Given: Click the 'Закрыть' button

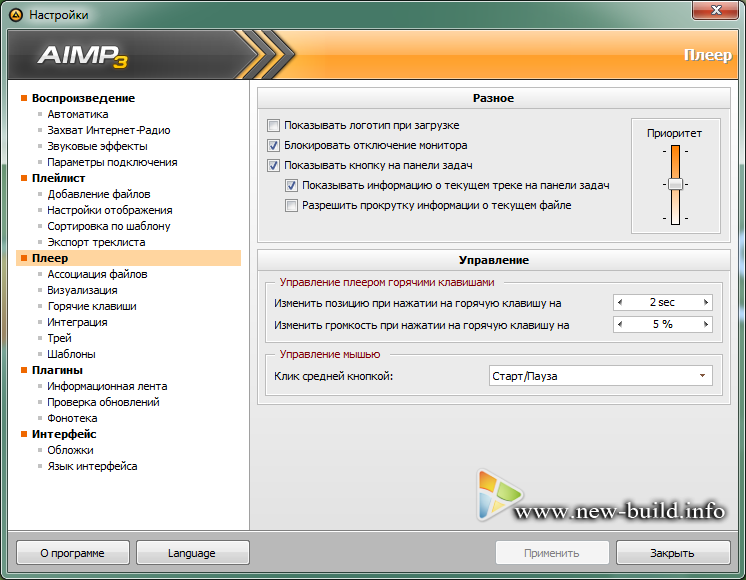Looking at the screenshot, I should 671,553.
